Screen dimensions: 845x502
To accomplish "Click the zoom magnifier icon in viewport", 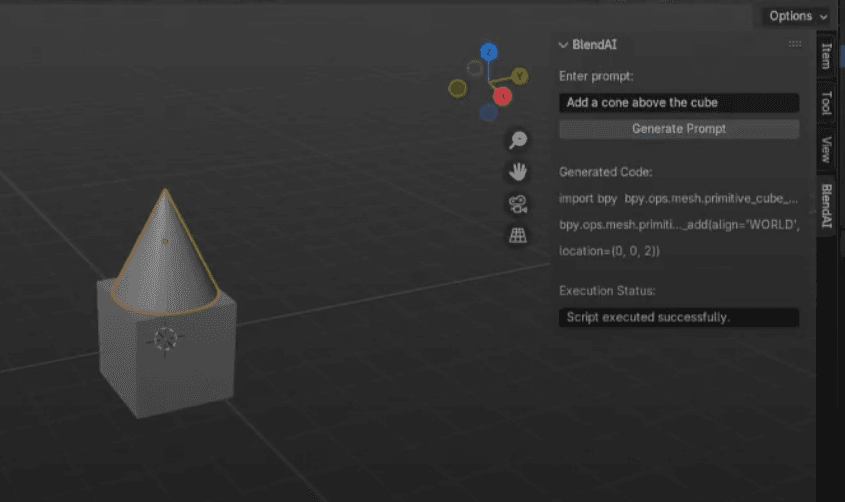I will (518, 140).
